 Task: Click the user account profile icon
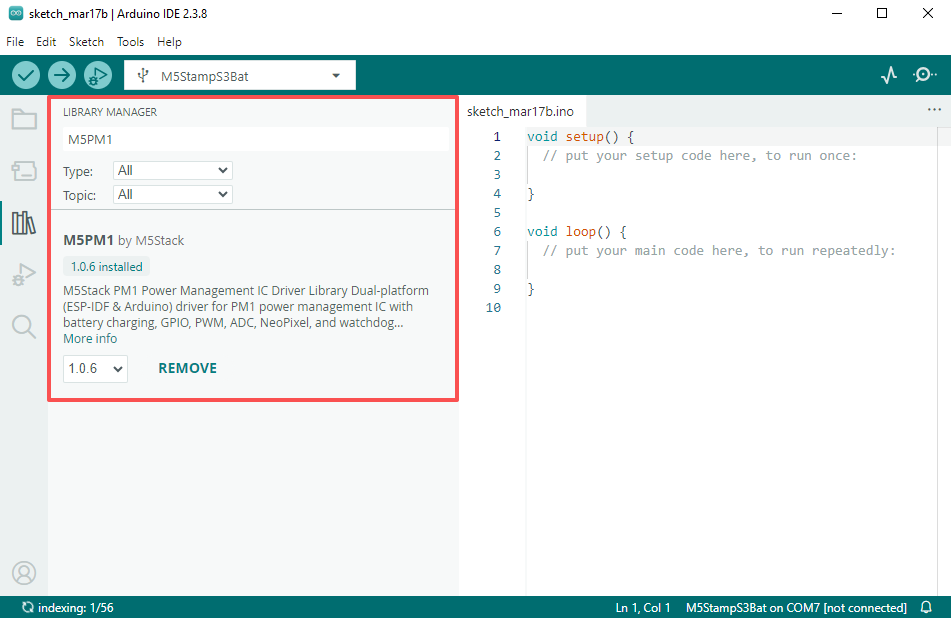pos(24,573)
